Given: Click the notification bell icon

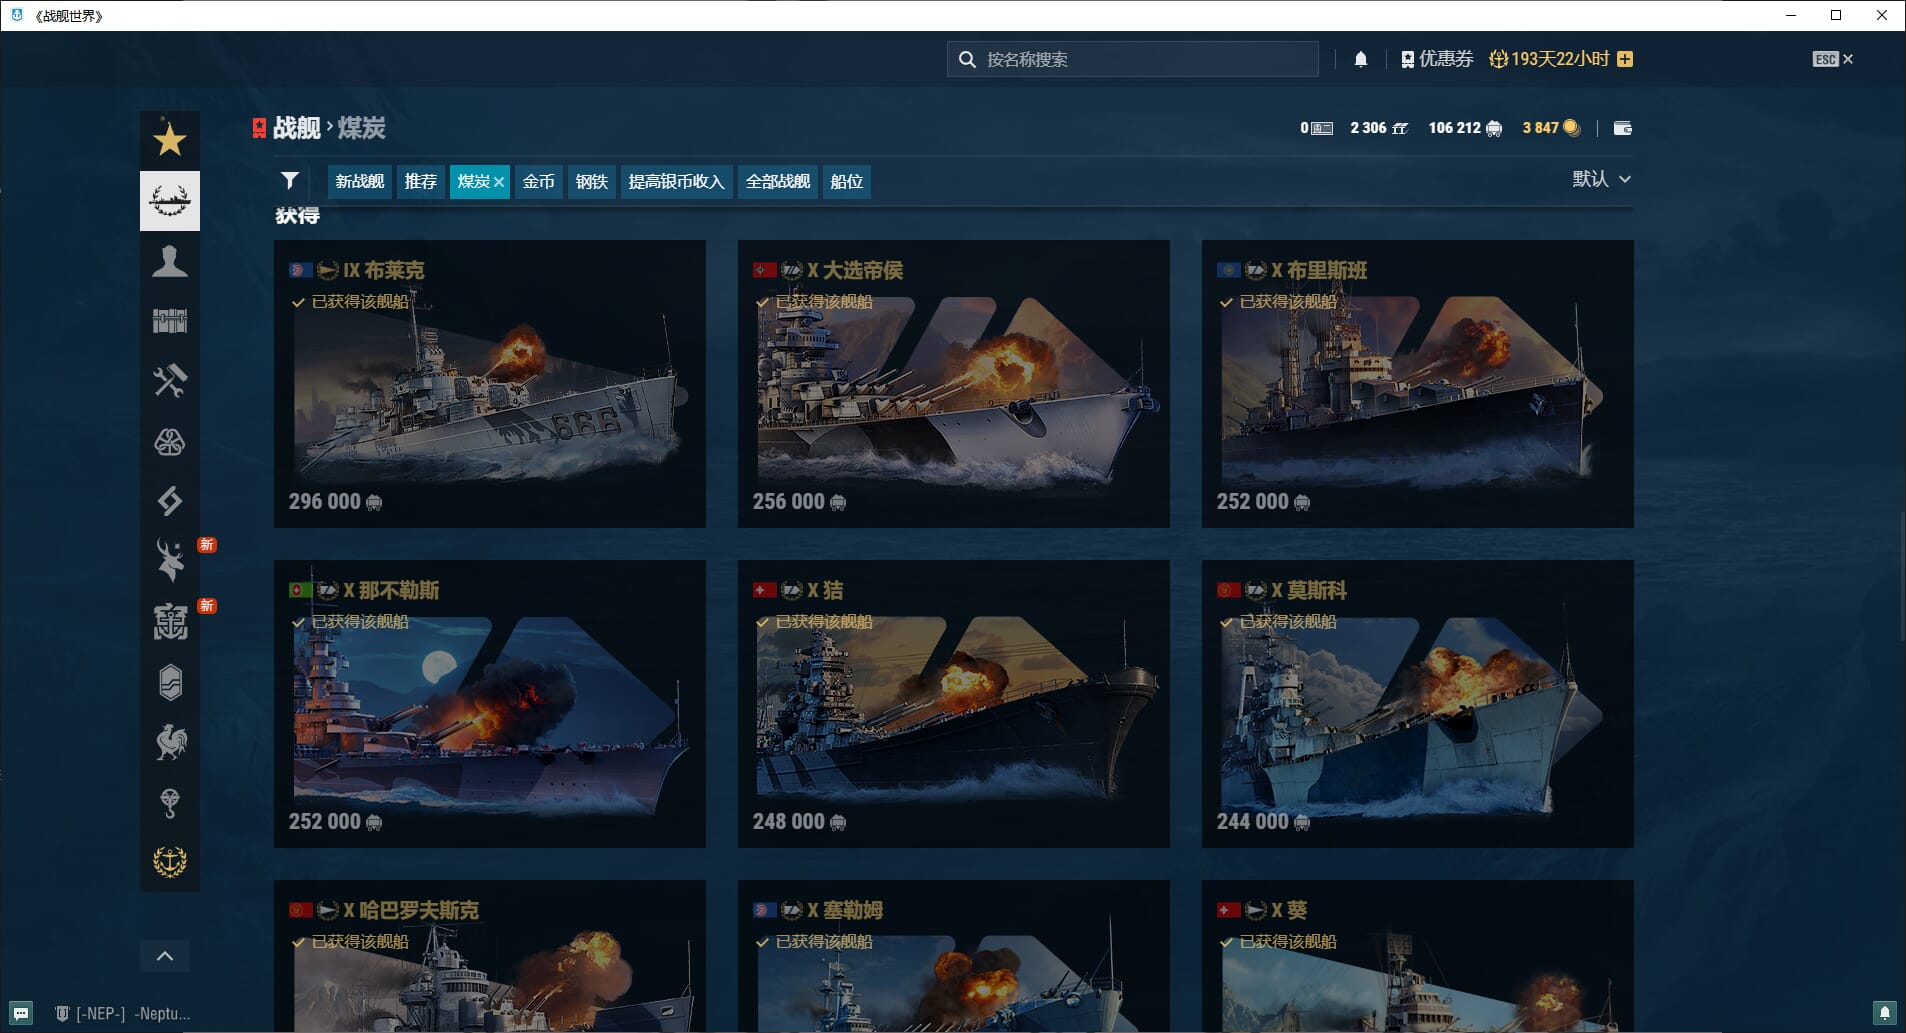Looking at the screenshot, I should tap(1360, 59).
